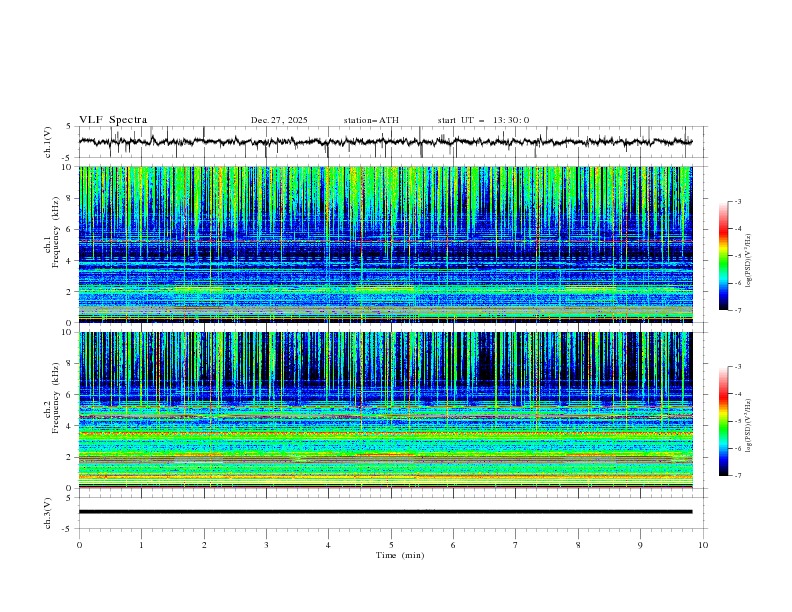Click the ch.1 spectrogram color scale bar
Screen dimensions: 792x612
coord(723,256)
